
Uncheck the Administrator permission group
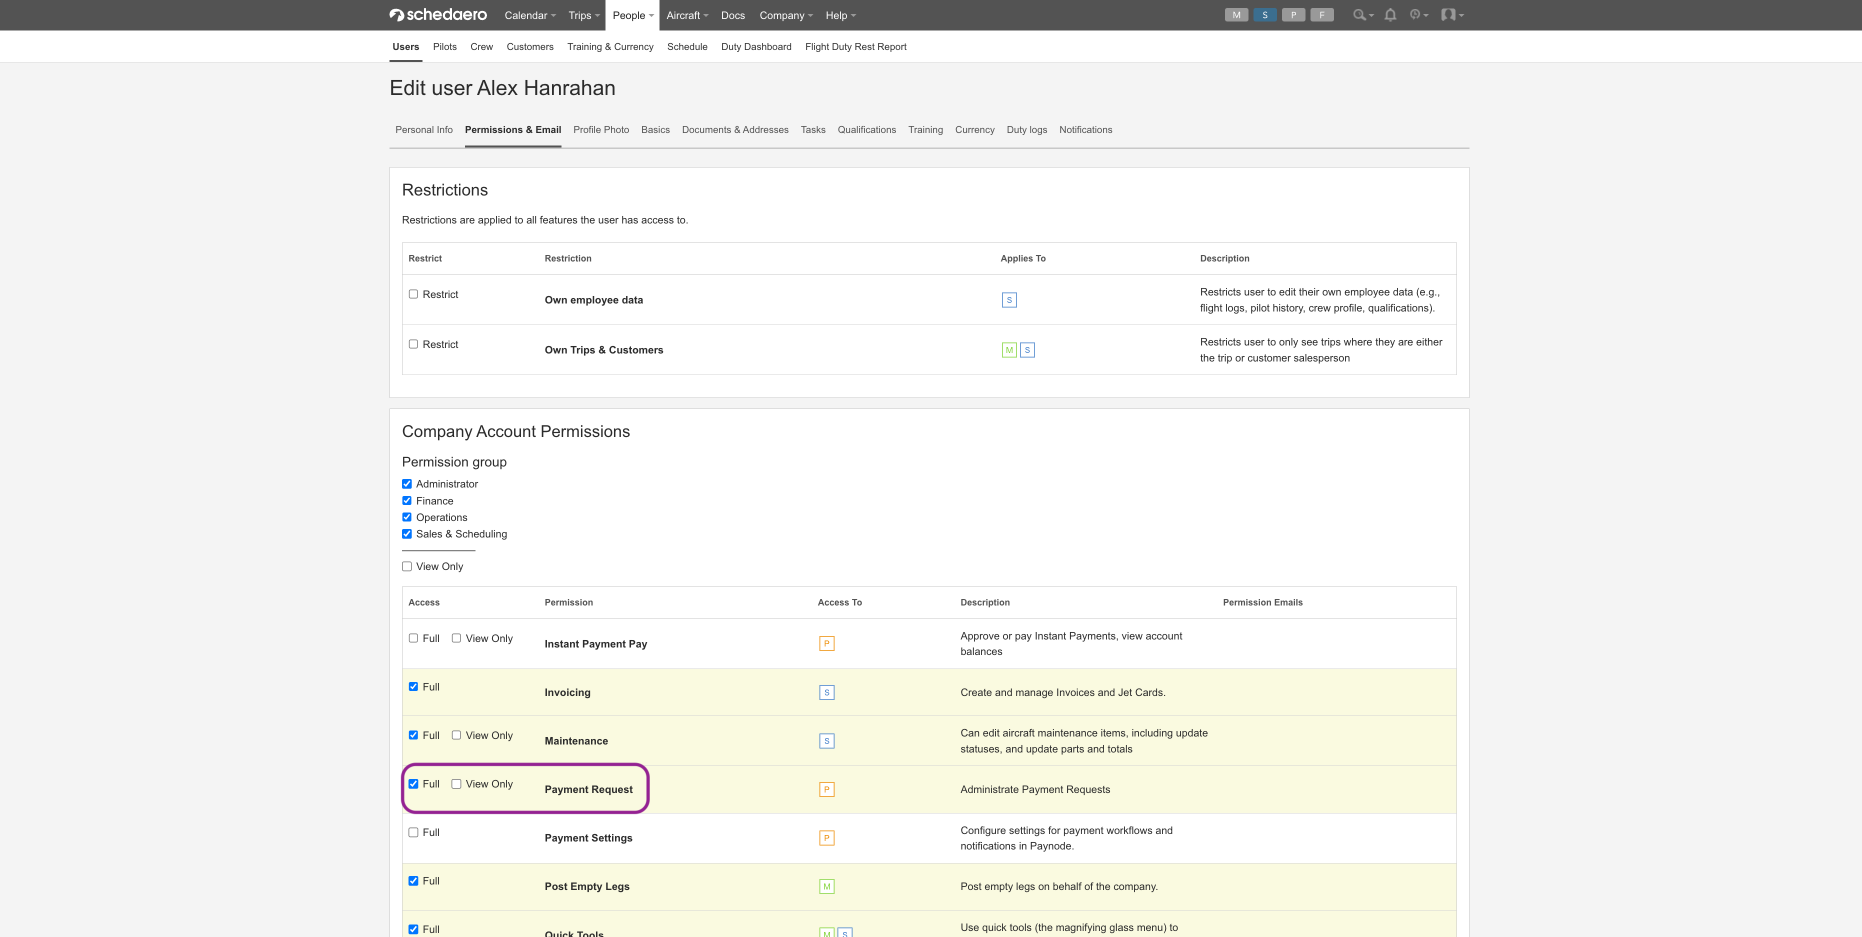tap(407, 484)
